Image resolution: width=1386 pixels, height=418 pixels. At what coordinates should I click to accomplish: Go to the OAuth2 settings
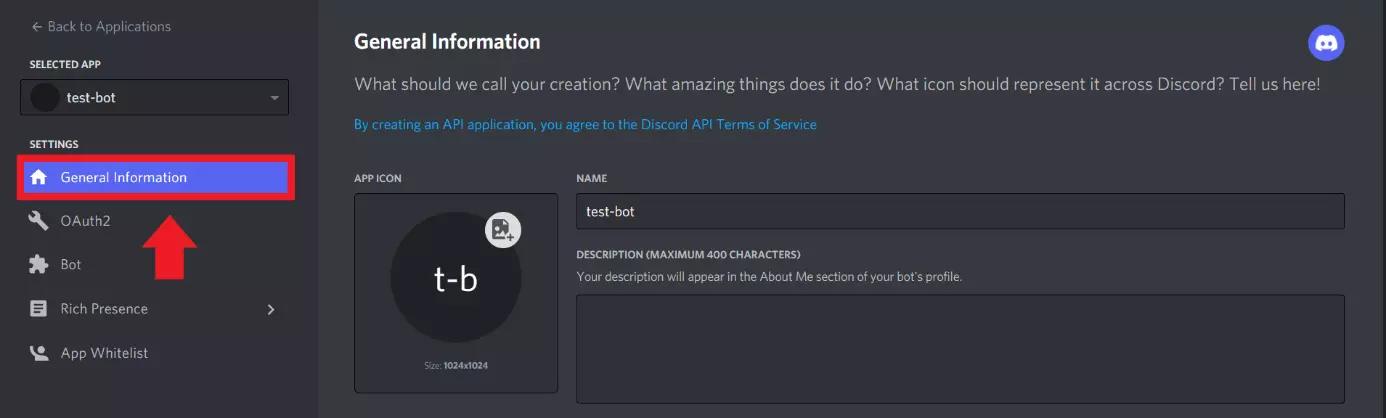[x=85, y=221]
